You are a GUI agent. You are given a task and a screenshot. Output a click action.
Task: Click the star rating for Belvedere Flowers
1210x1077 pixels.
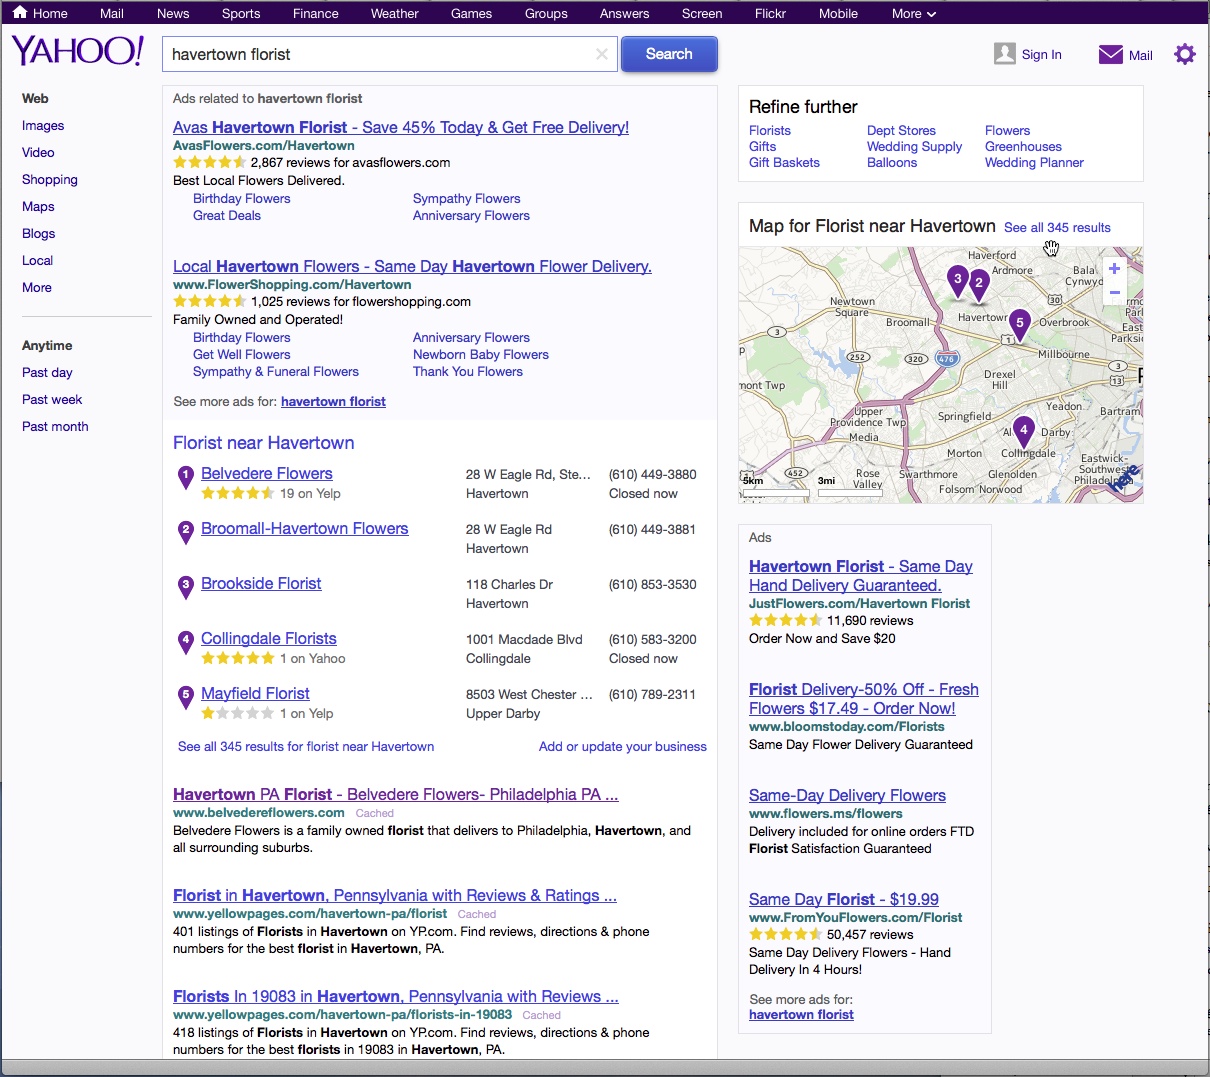(x=238, y=493)
